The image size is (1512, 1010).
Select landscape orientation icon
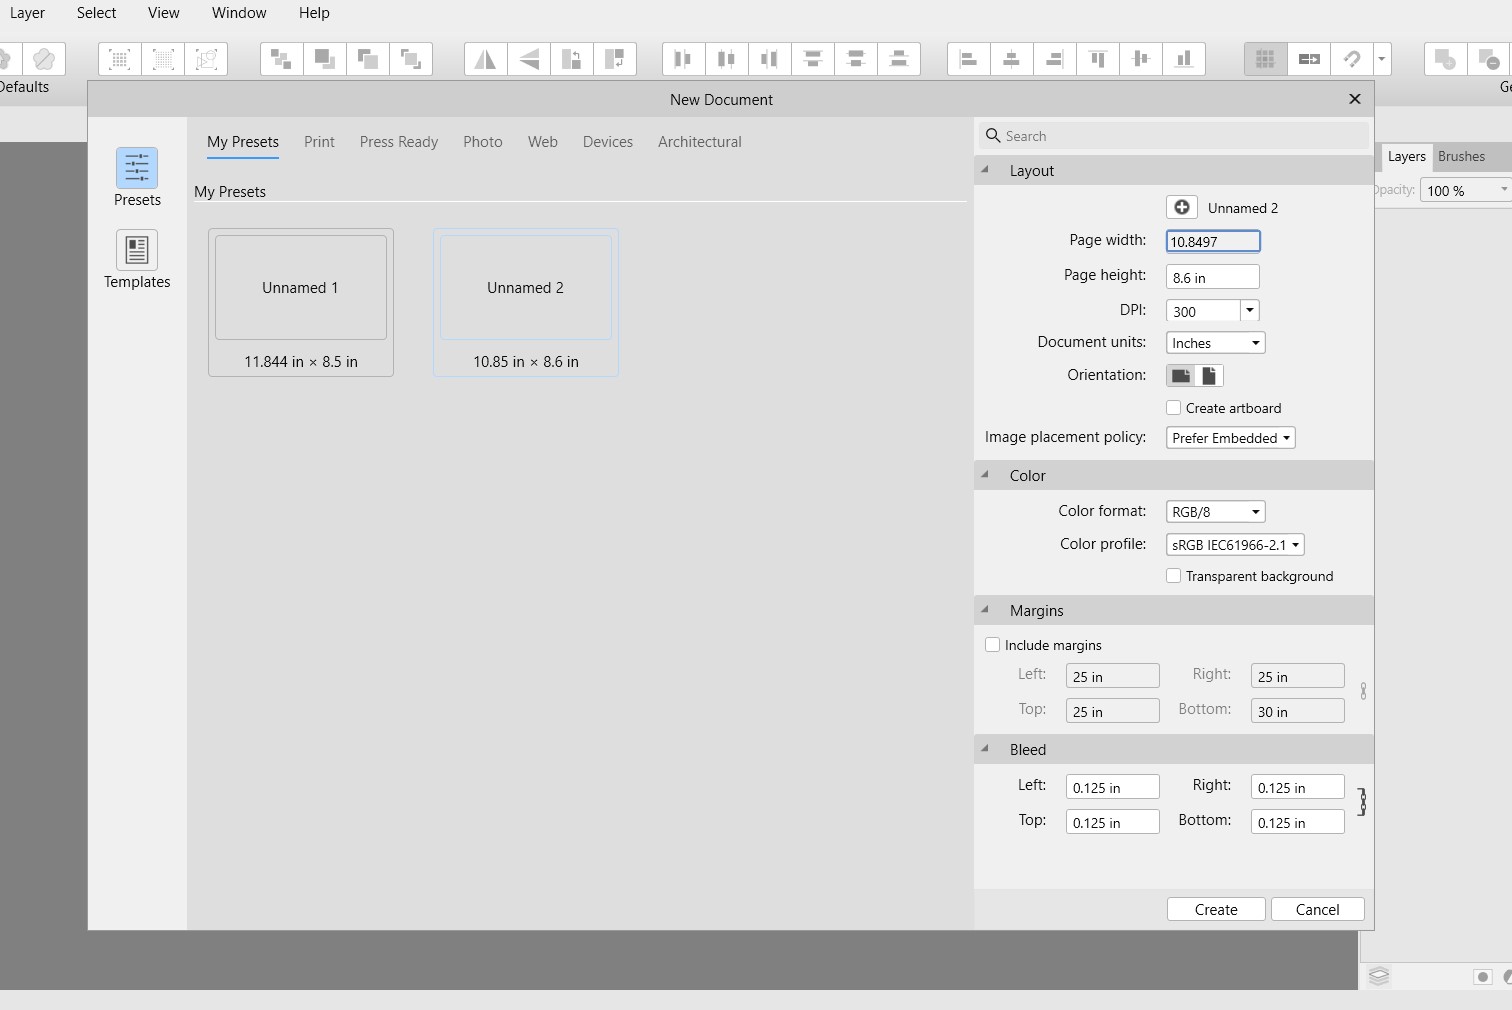coord(1181,375)
